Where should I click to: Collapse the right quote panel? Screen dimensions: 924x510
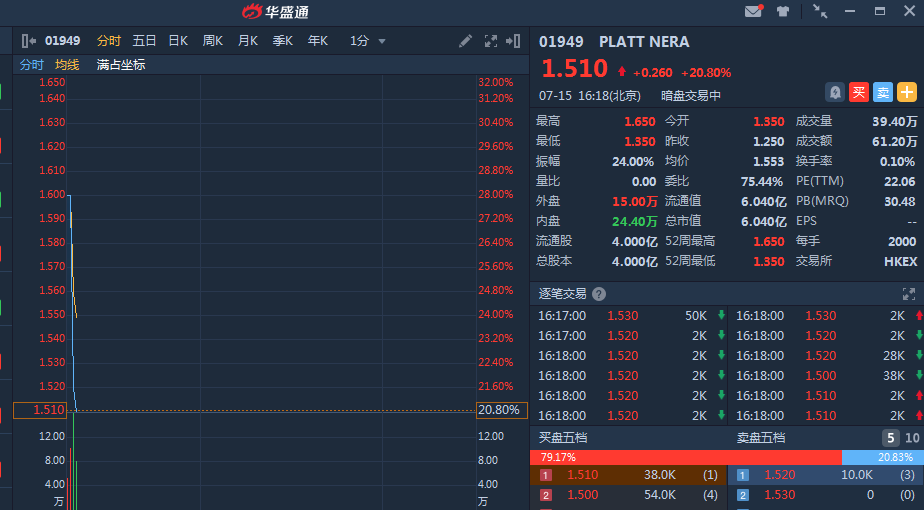[x=513, y=41]
